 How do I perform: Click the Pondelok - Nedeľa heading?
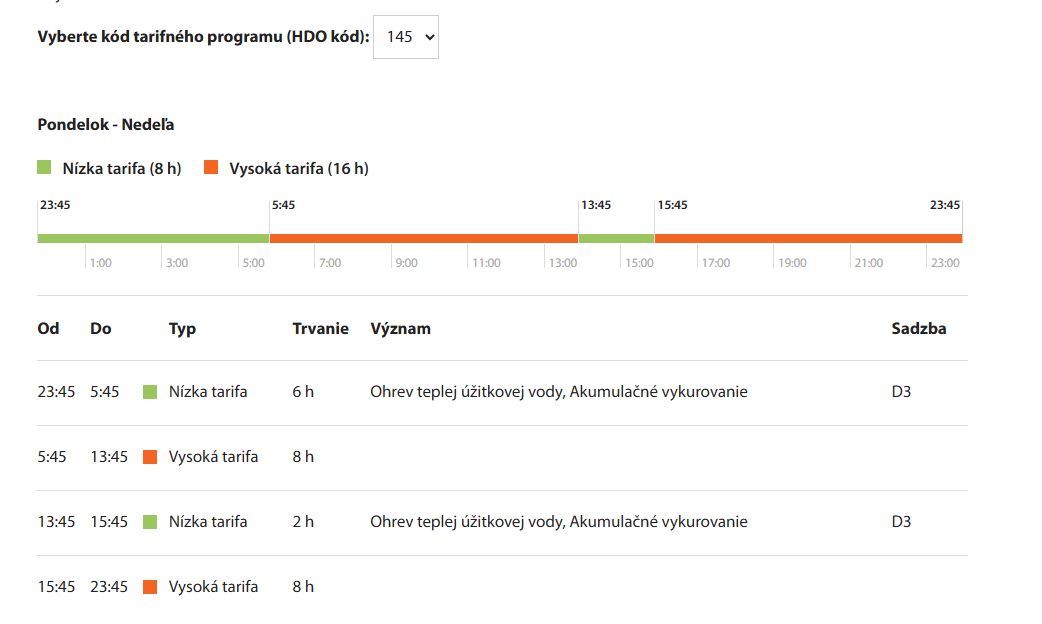point(106,124)
